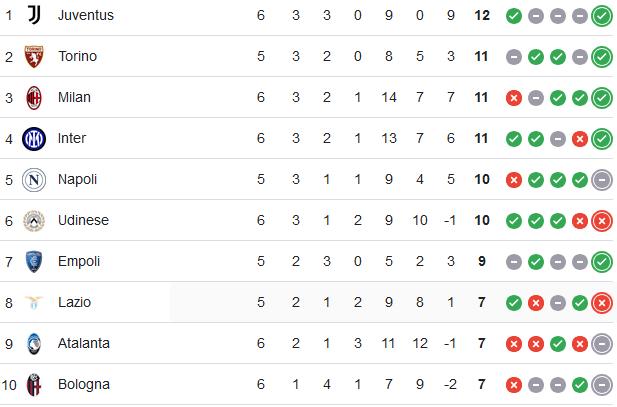
Task: Click the Milan club badge
Action: pos(34,98)
